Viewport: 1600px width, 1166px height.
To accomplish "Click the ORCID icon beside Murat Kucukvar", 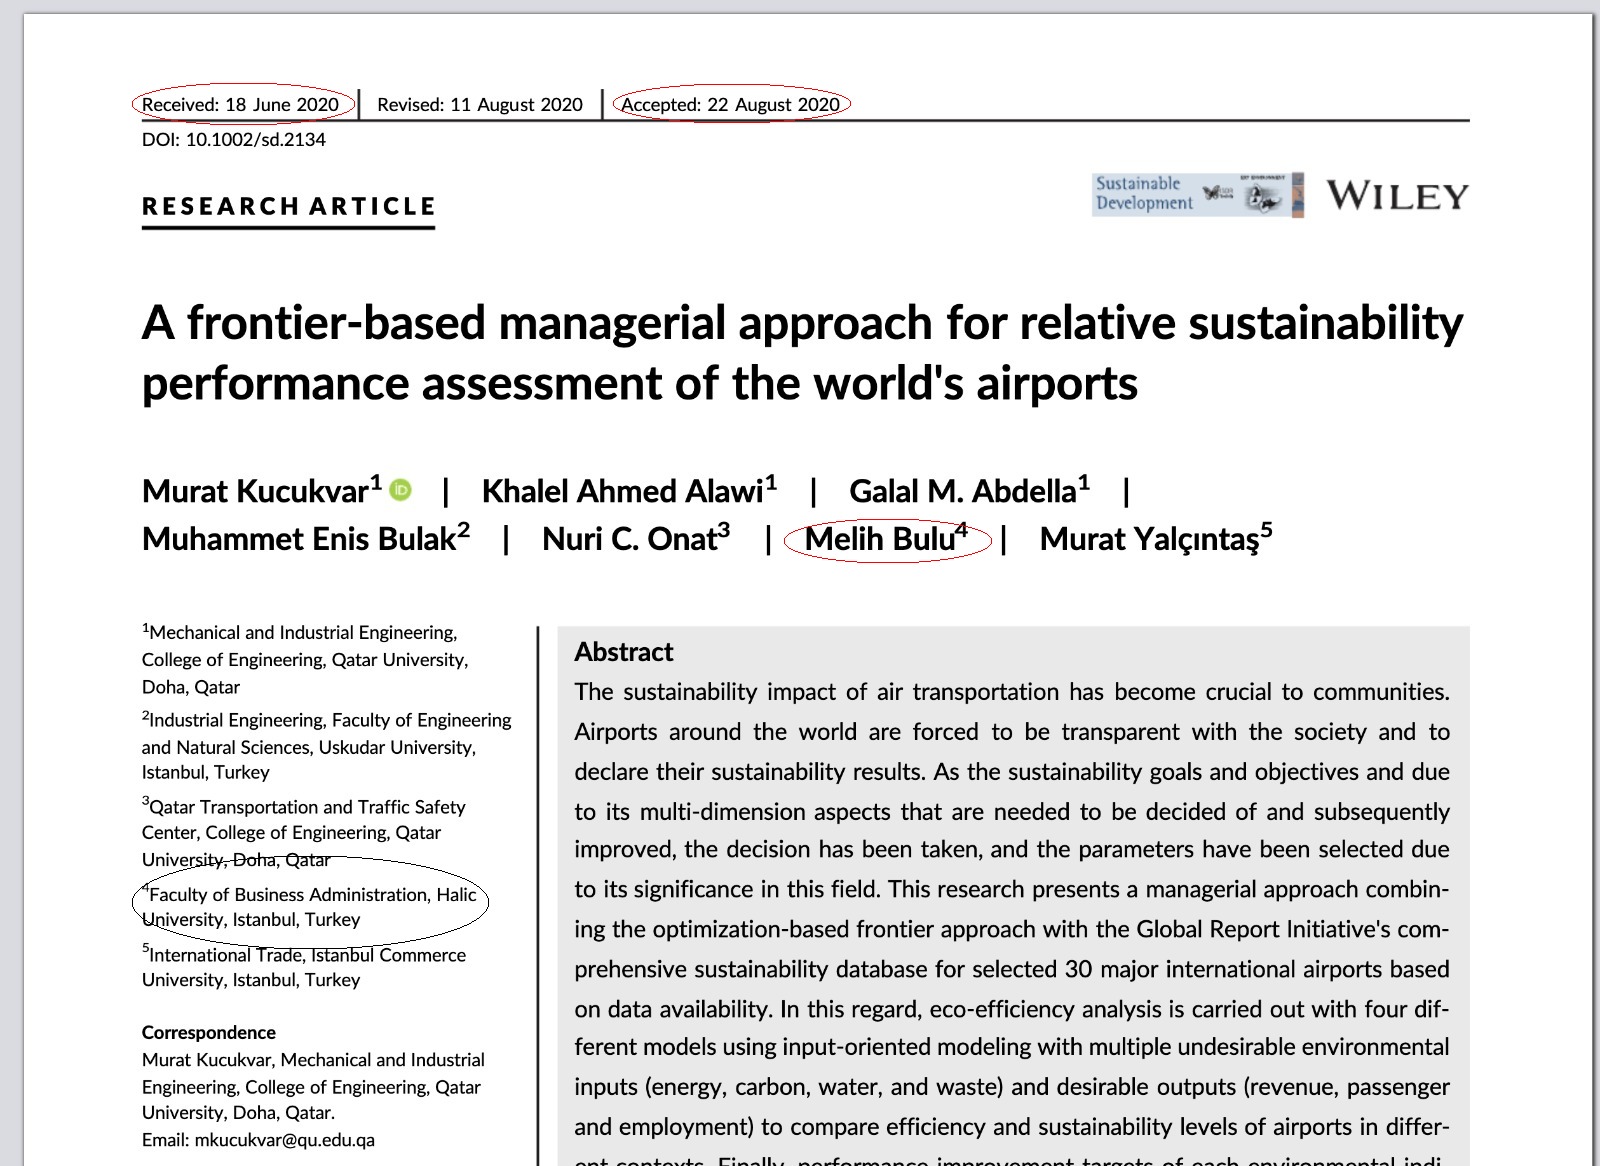I will coord(400,490).
